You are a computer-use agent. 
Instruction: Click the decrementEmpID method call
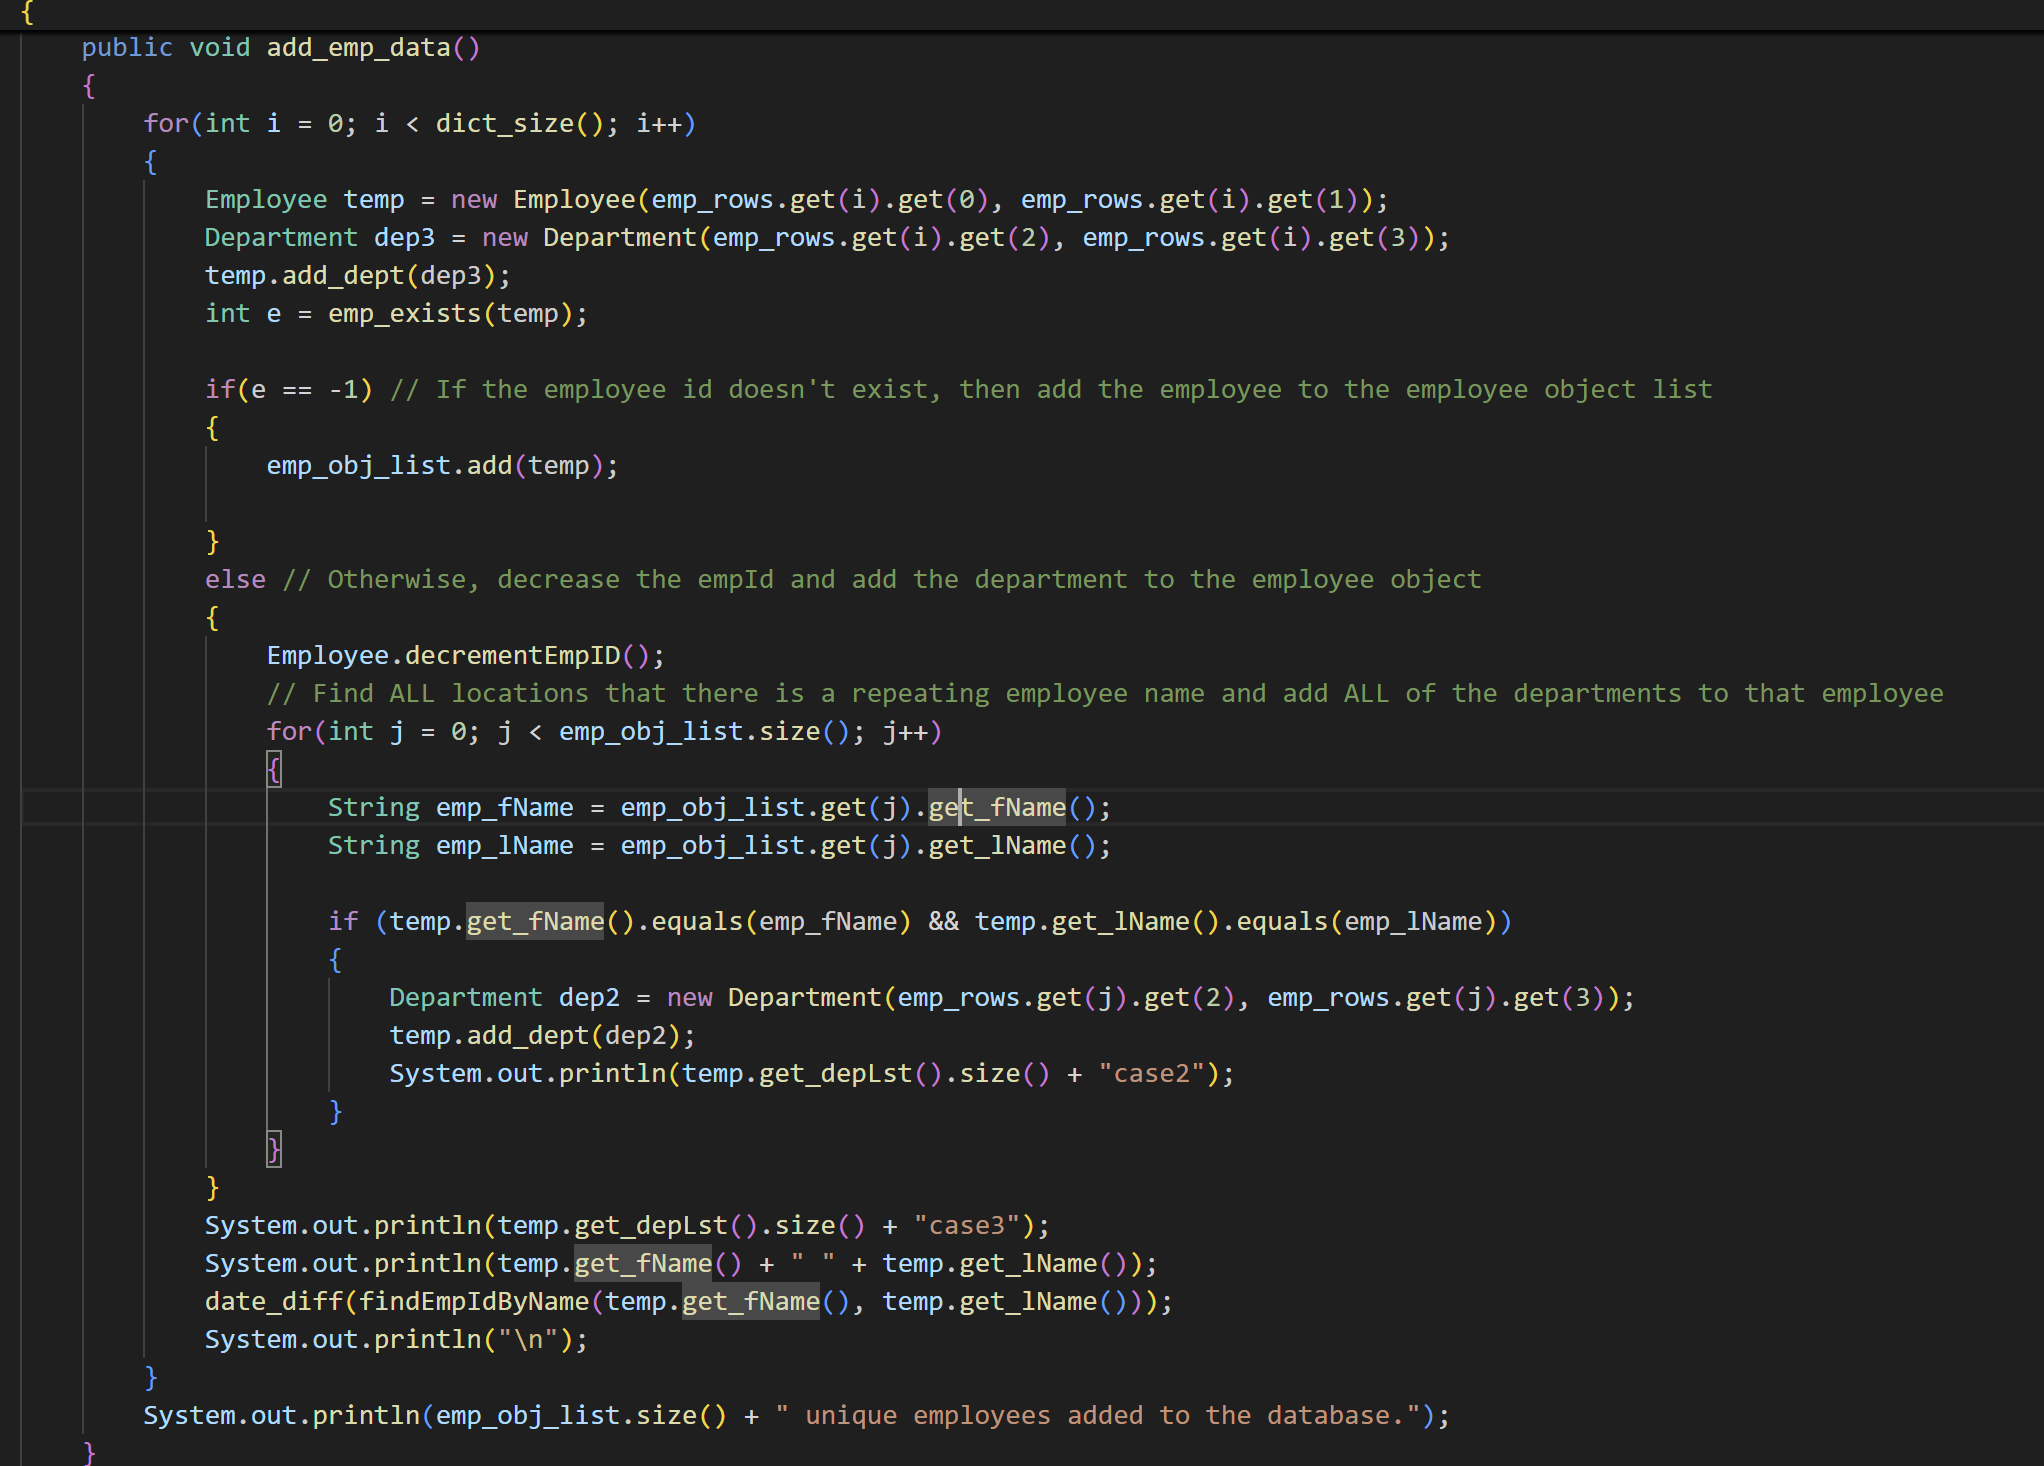(x=512, y=656)
